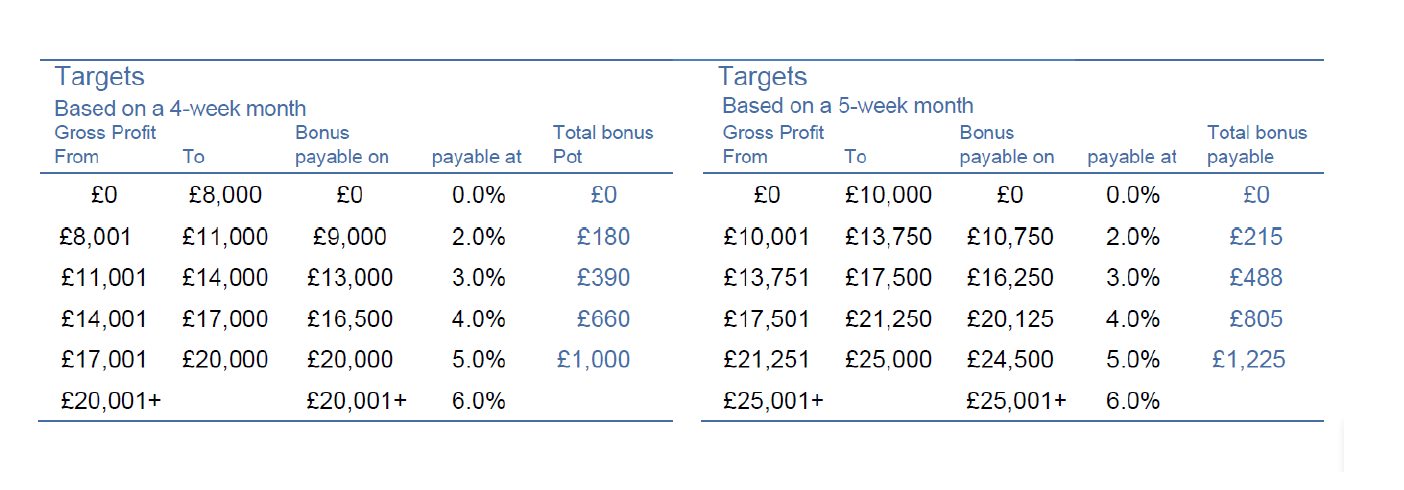Viewport: 1404px width, 490px height.
Task: Click the £805 bonus payable value
Action: tap(1256, 319)
